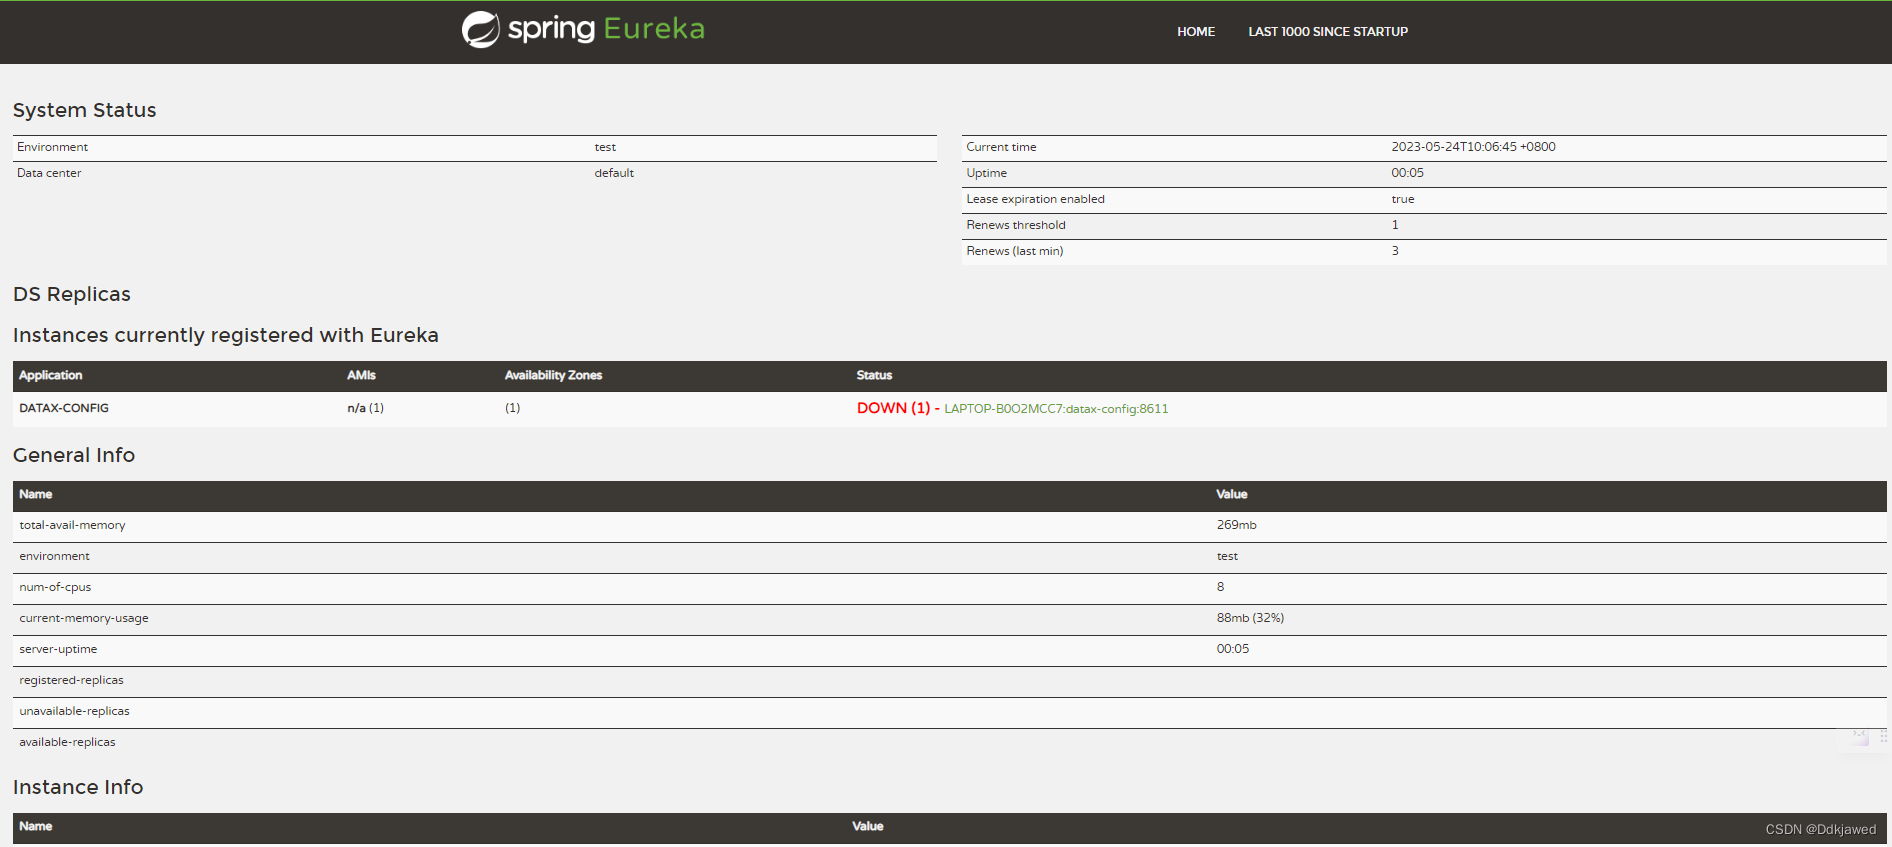Click the Application column header
The height and width of the screenshot is (847, 1892).
(x=51, y=375)
